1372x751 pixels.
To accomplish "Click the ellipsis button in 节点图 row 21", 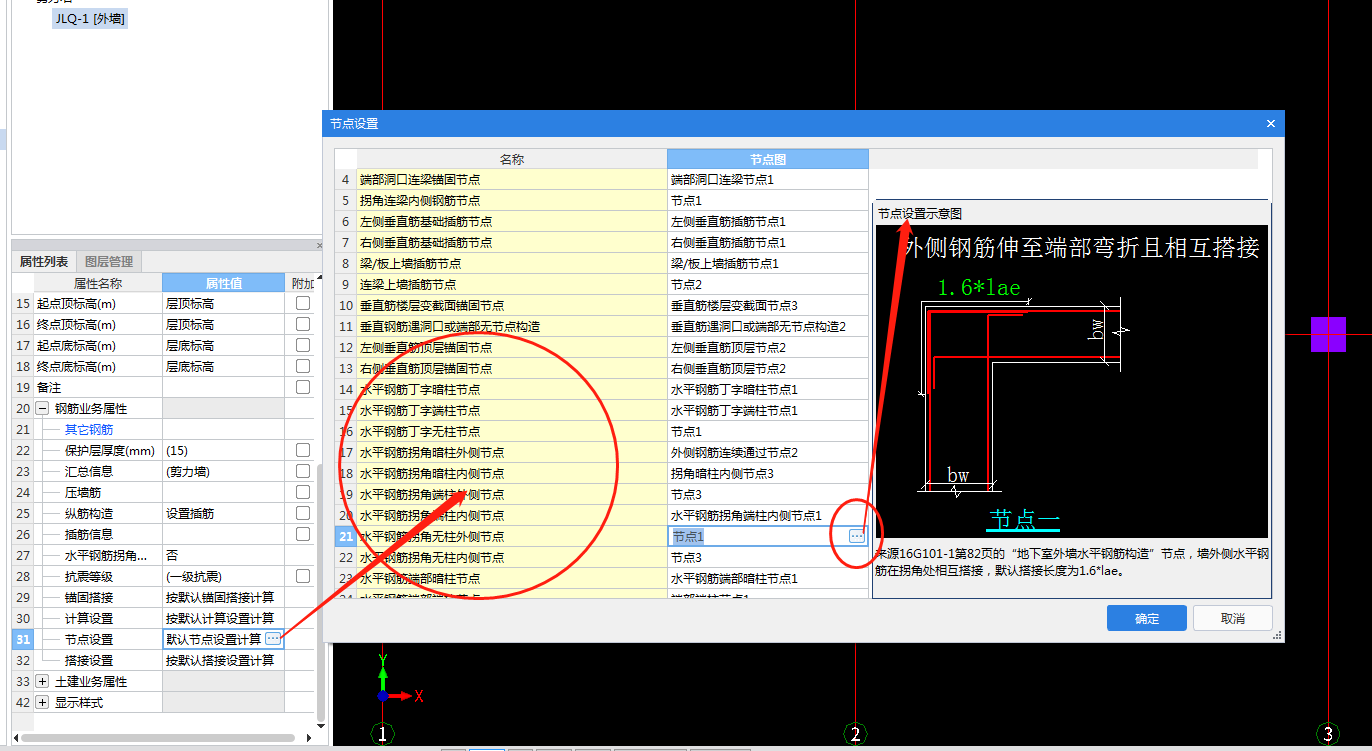I will pos(857,536).
